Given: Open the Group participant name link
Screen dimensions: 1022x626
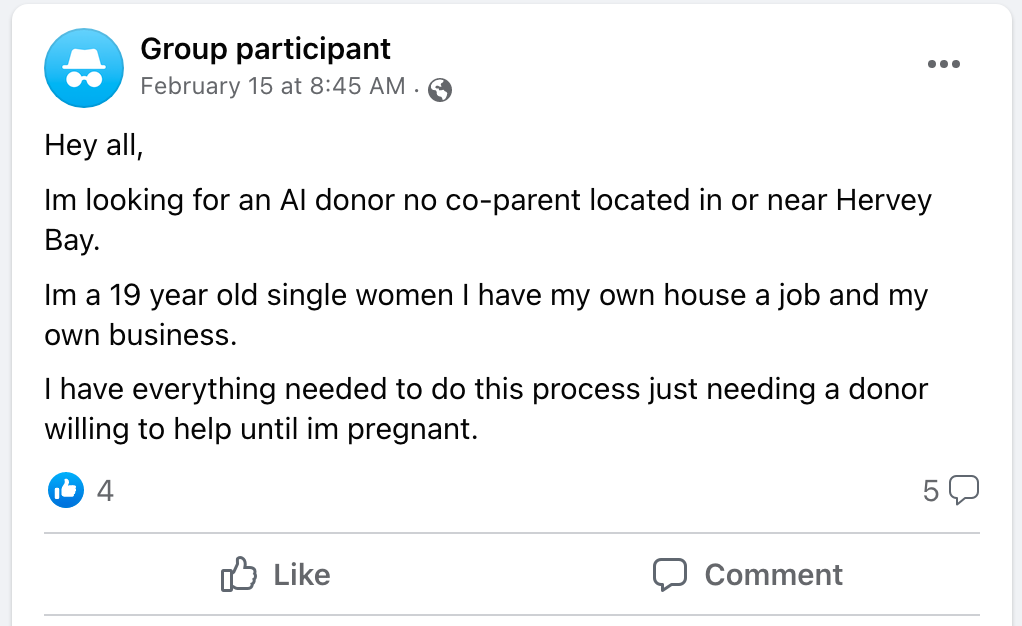Looking at the screenshot, I should [x=265, y=49].
